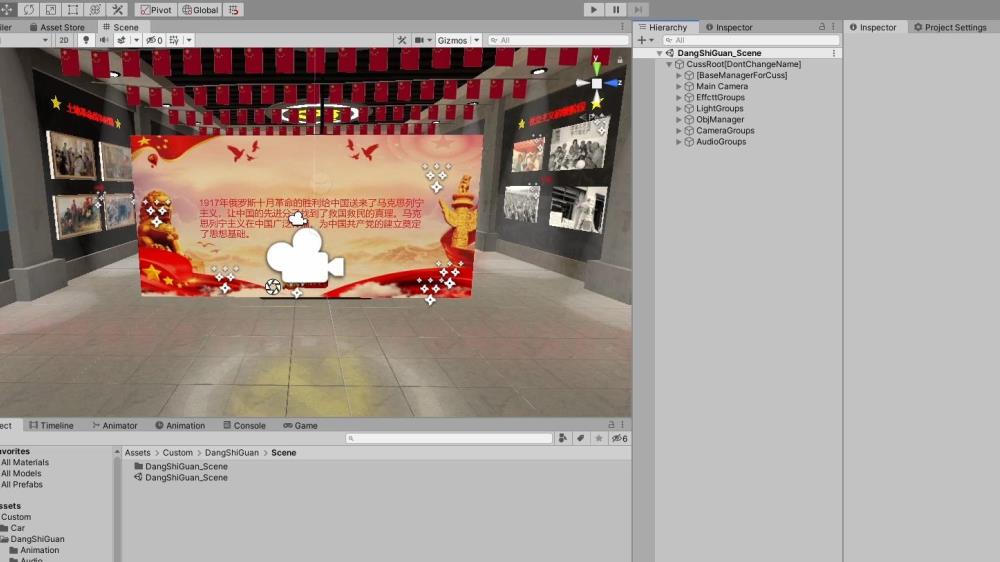Toggle Global/Local handle rotation

tap(199, 10)
